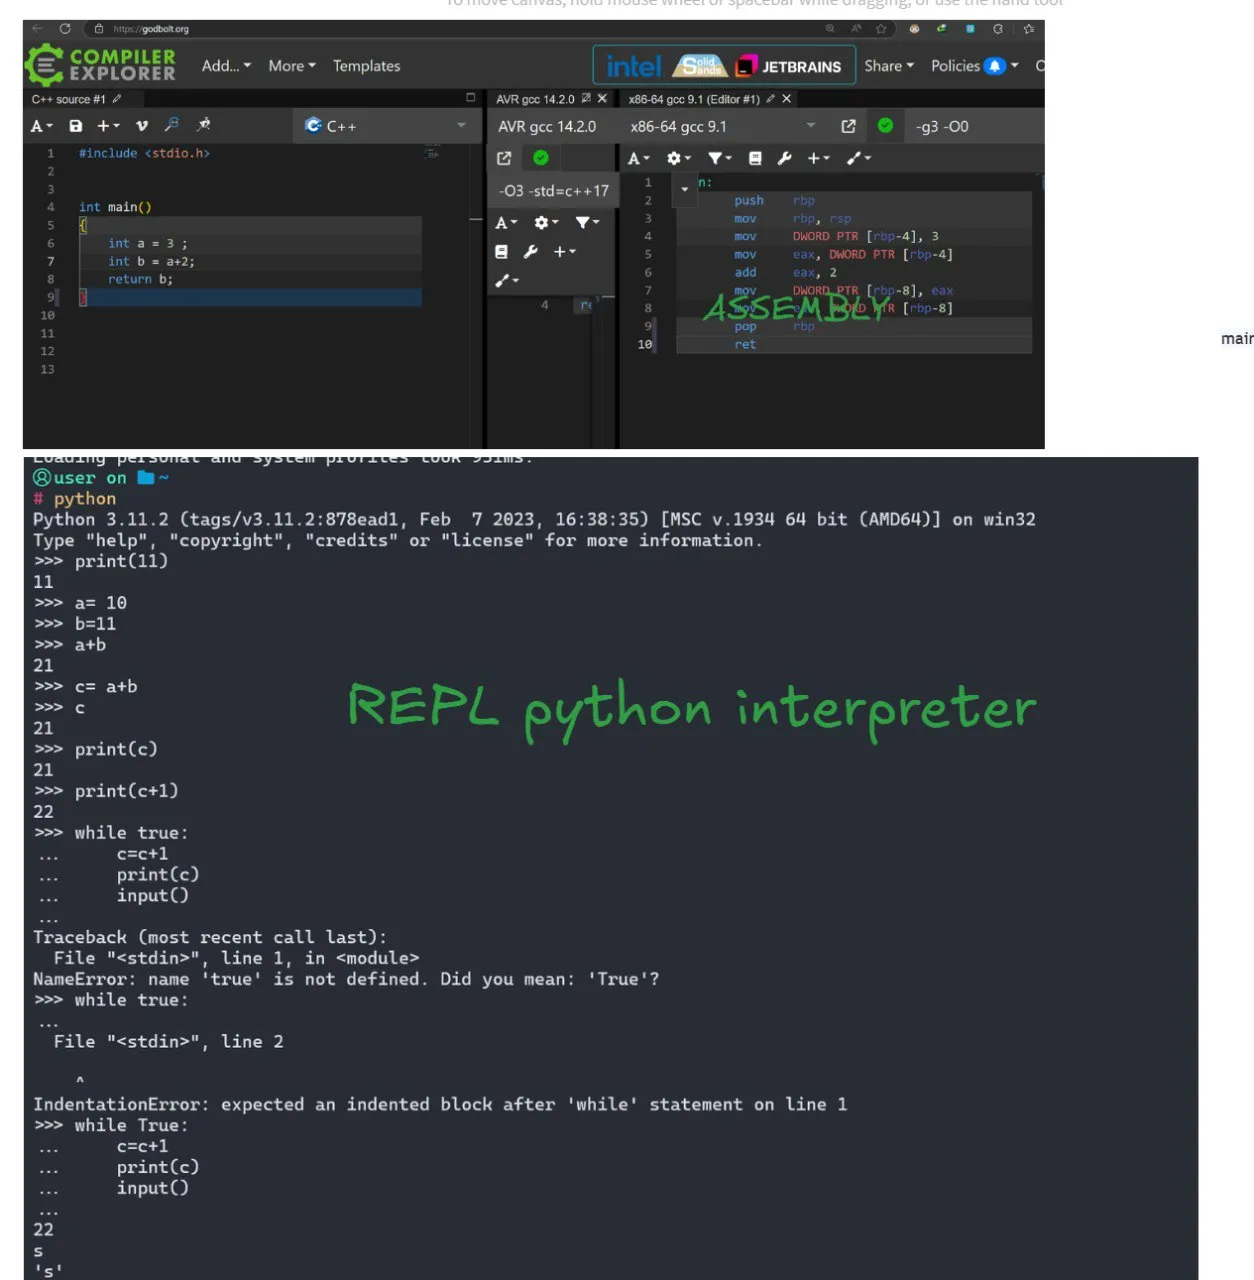Open popout icon beside x86-64 compiler picker
The width and height of the screenshot is (1254, 1280).
click(x=848, y=126)
